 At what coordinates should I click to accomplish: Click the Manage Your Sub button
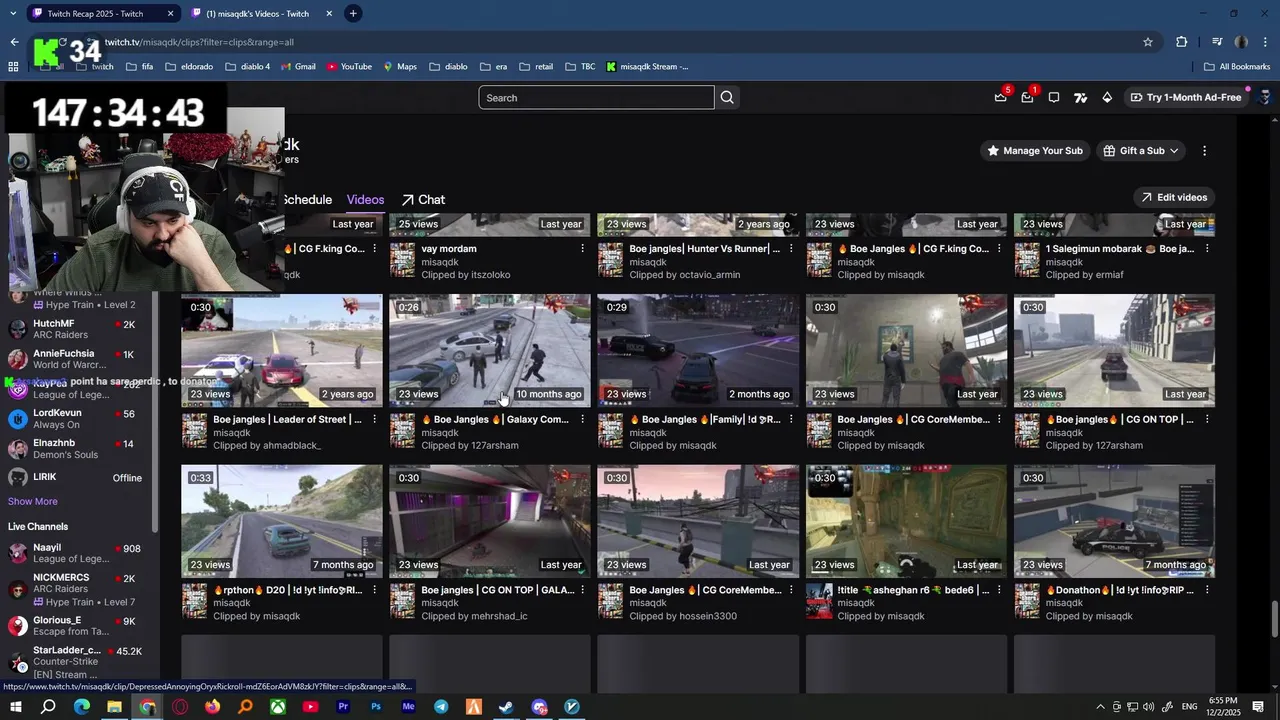coord(1035,151)
